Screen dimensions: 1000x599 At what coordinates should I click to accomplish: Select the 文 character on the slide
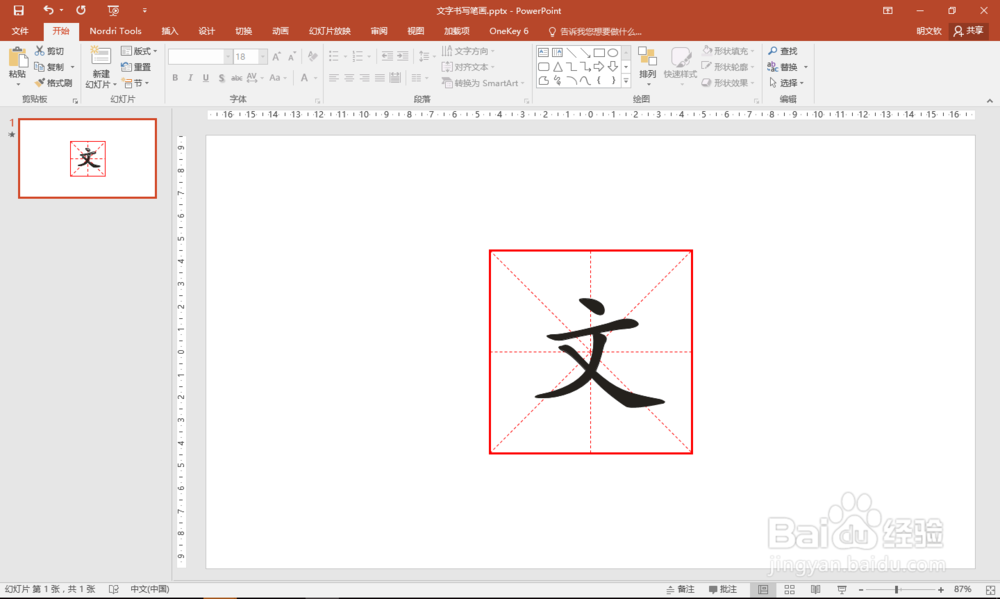tap(598, 353)
